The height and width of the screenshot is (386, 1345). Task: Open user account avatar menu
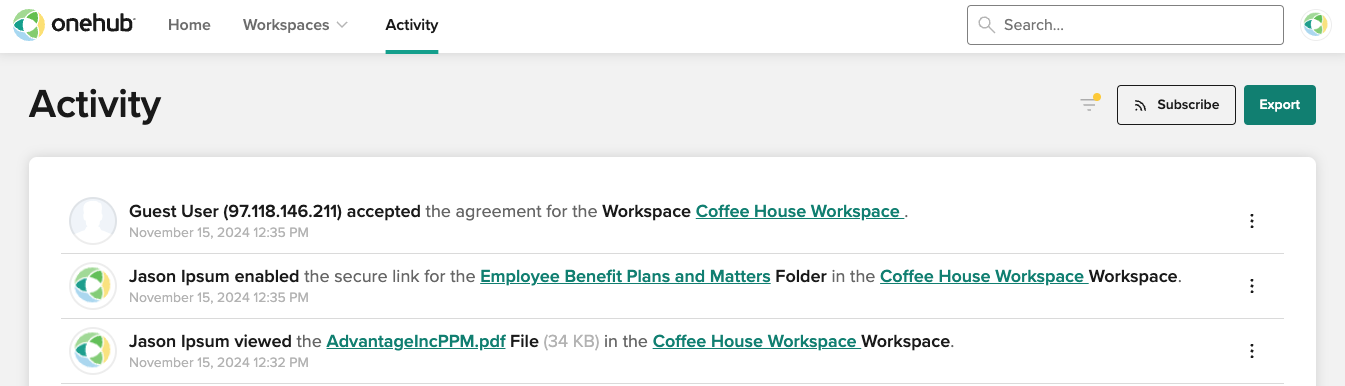1315,25
